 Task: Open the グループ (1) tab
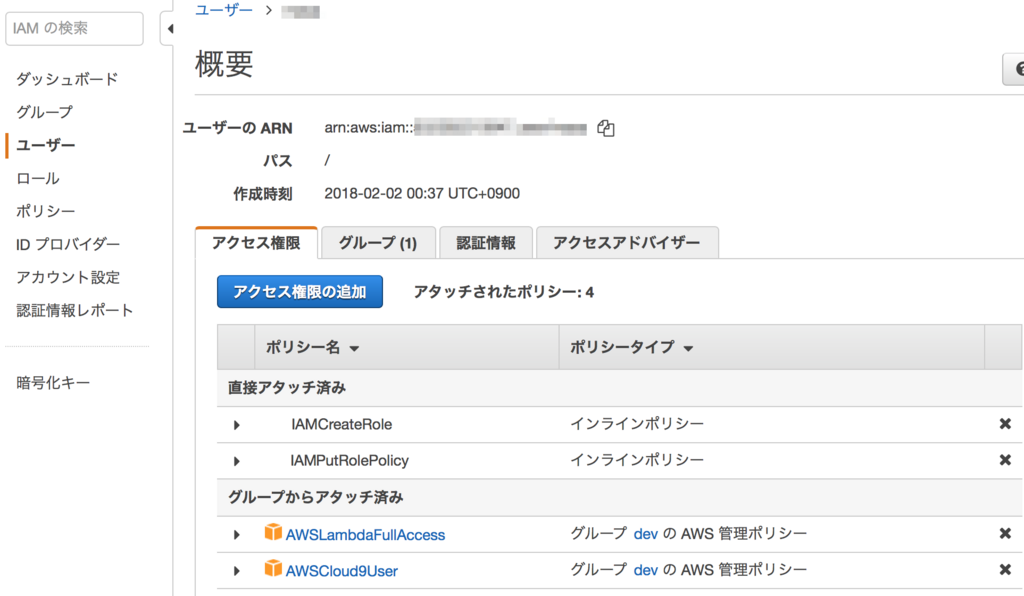[x=378, y=243]
